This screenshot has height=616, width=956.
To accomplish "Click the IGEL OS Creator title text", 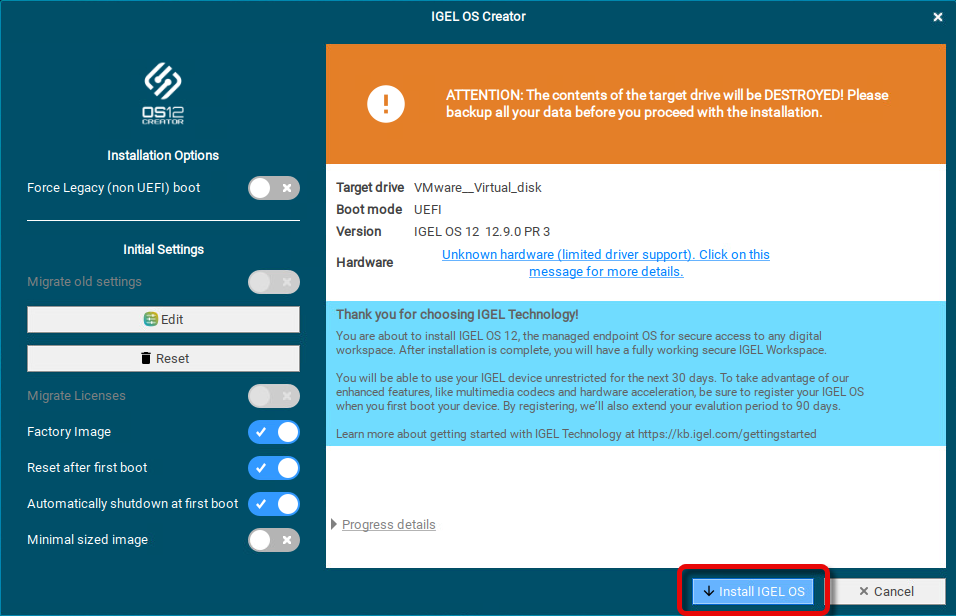I will [479, 16].
